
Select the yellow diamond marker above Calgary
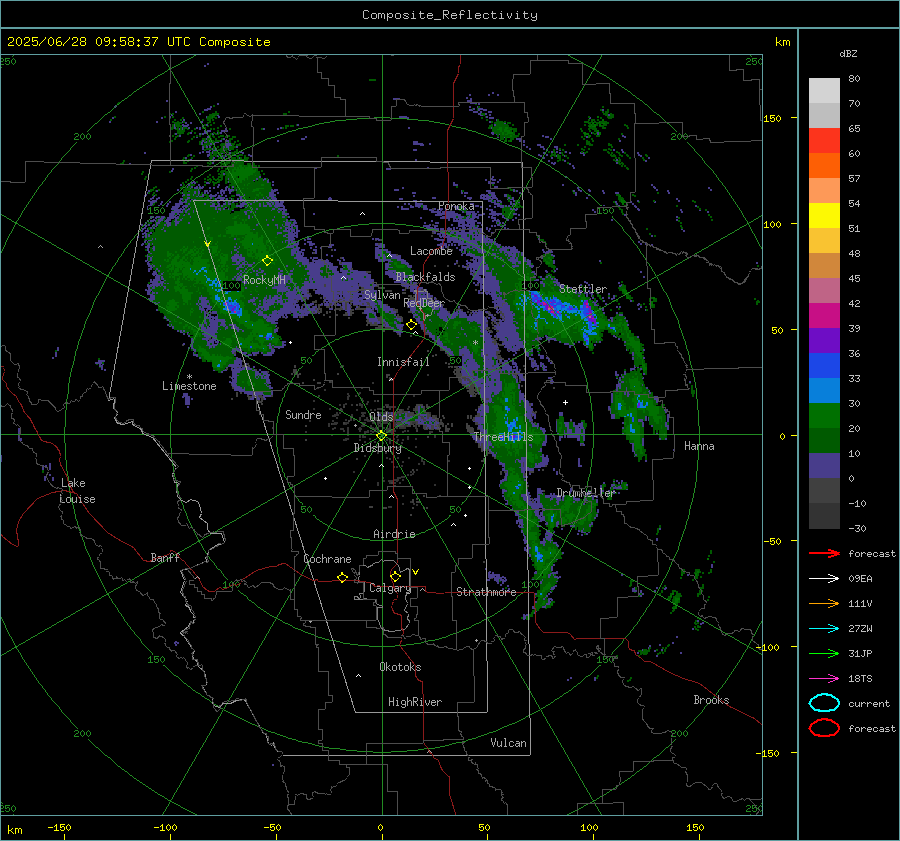pos(395,576)
